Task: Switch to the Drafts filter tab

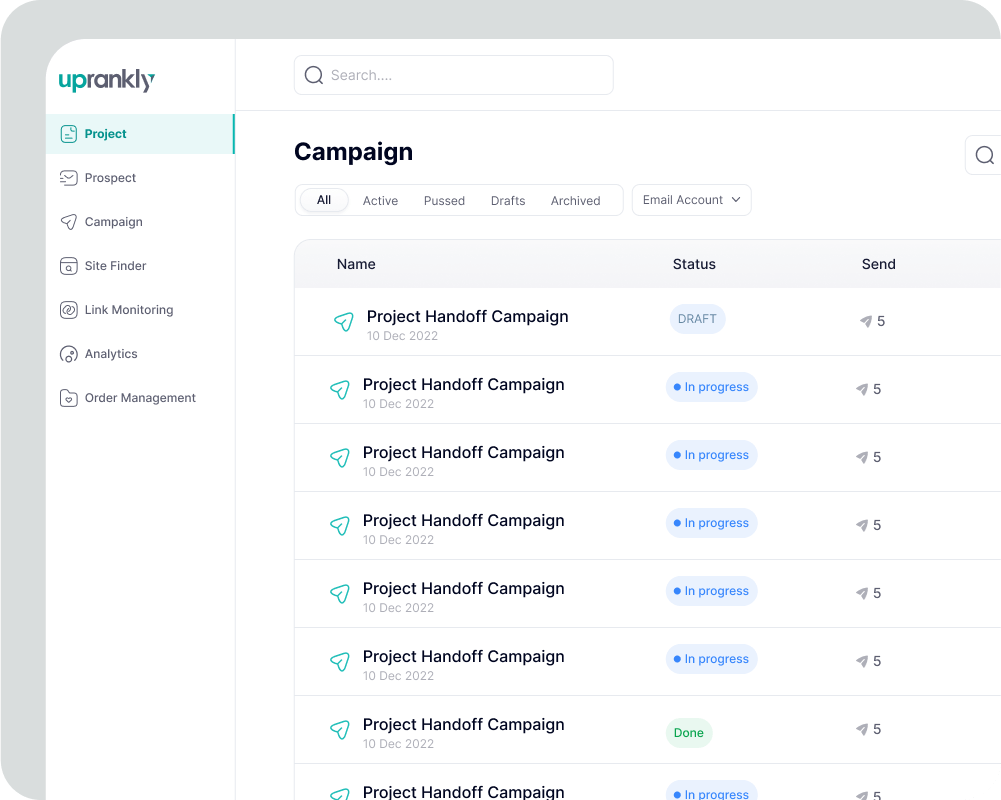Action: pos(508,201)
